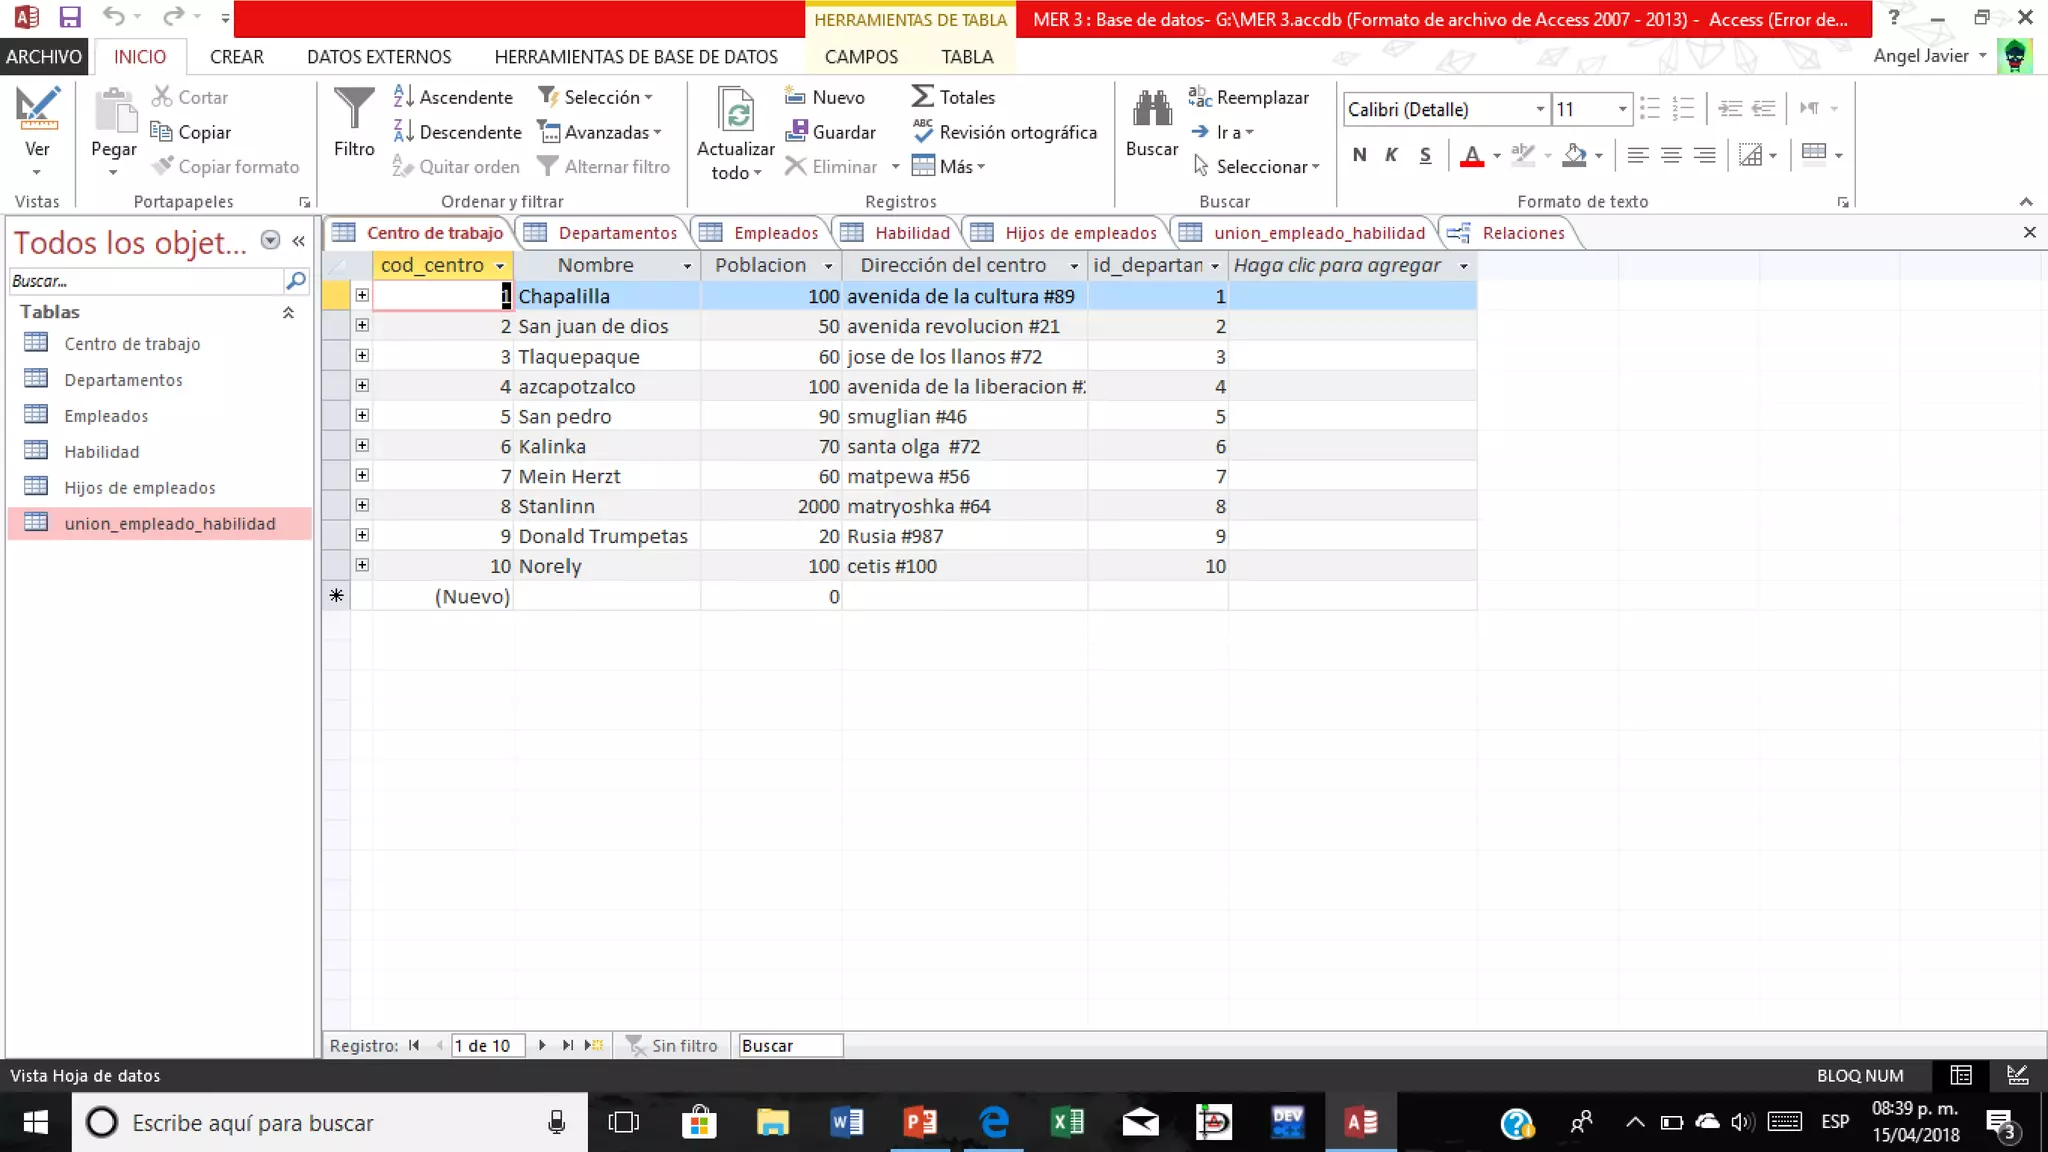This screenshot has height=1152, width=2048.
Task: Click the Reemplazar icon in Buscar group
Action: (x=1200, y=97)
